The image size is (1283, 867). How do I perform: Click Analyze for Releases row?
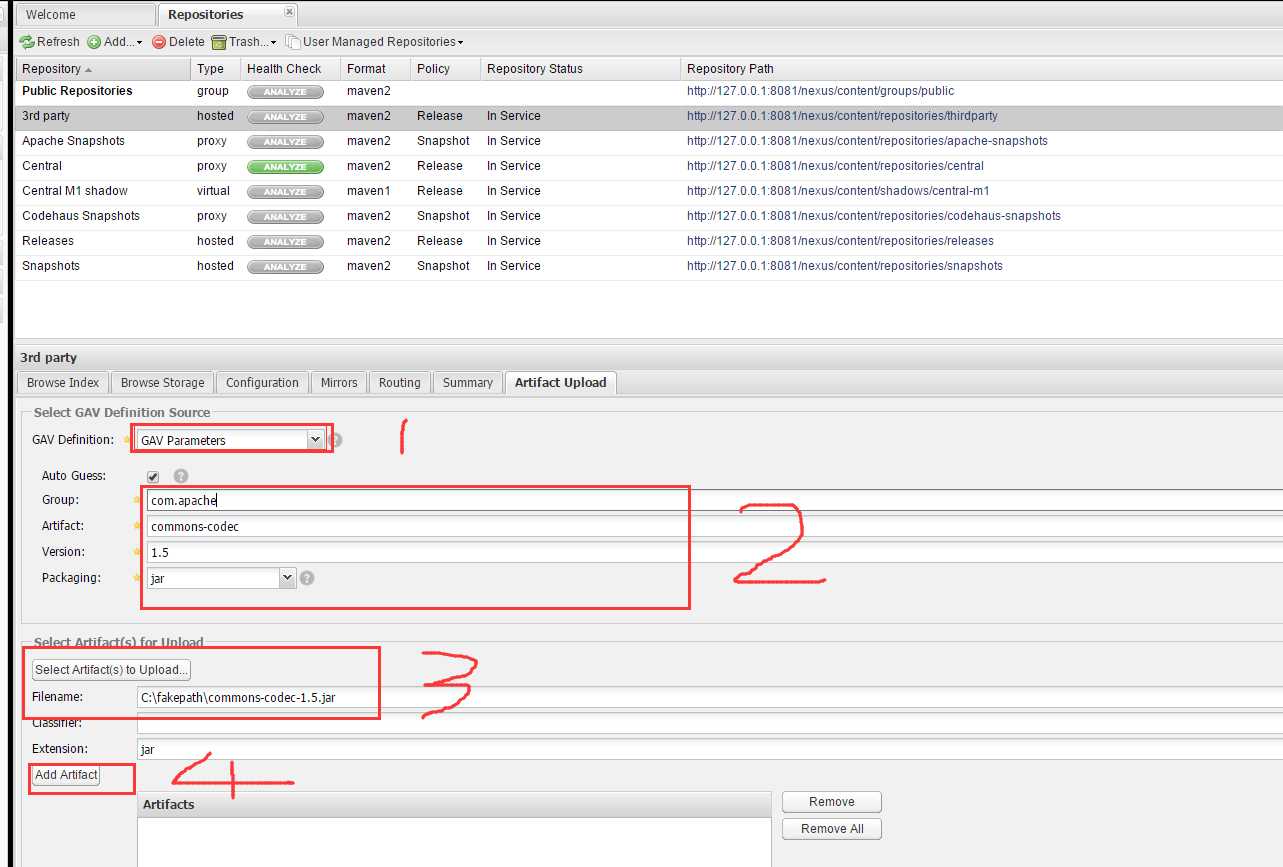285,242
